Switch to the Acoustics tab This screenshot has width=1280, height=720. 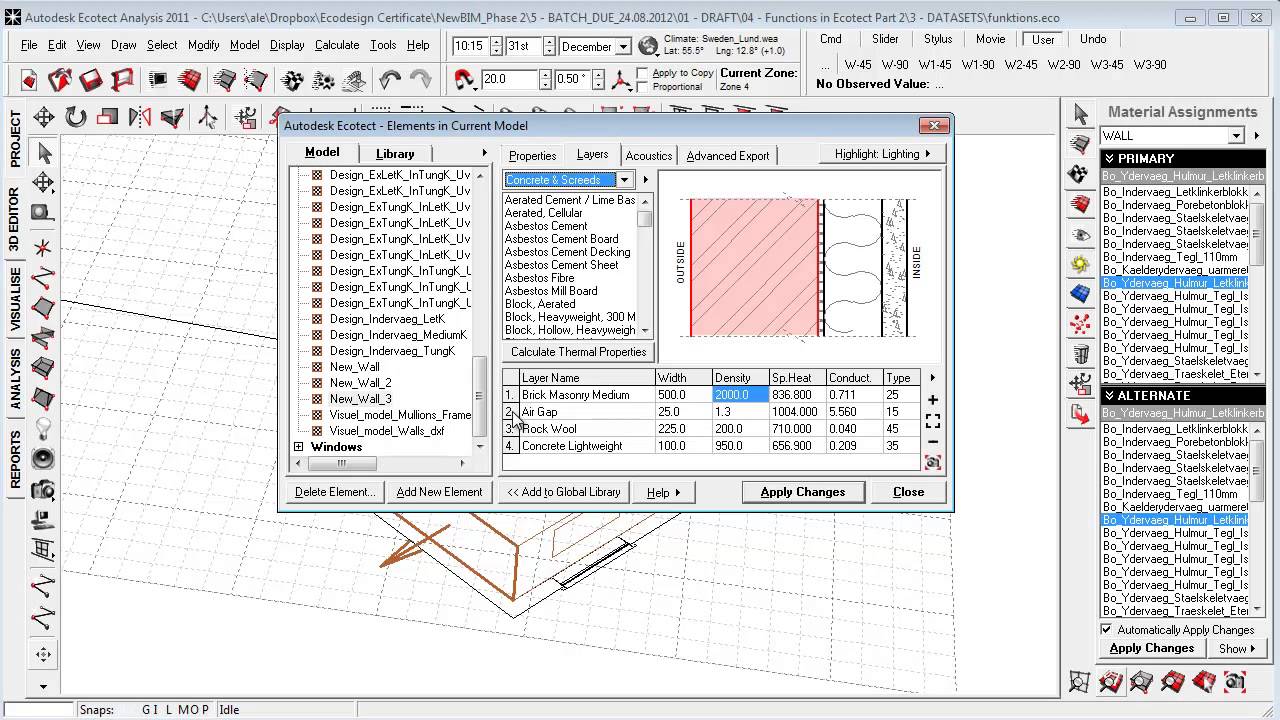click(648, 156)
